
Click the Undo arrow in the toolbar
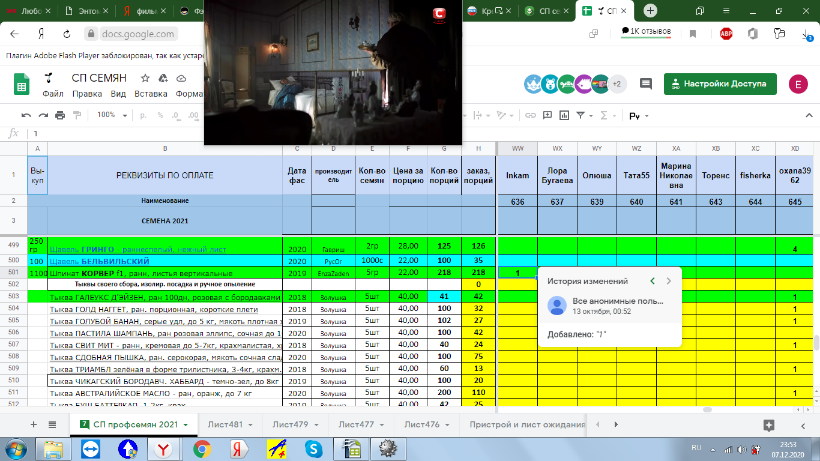click(x=26, y=115)
